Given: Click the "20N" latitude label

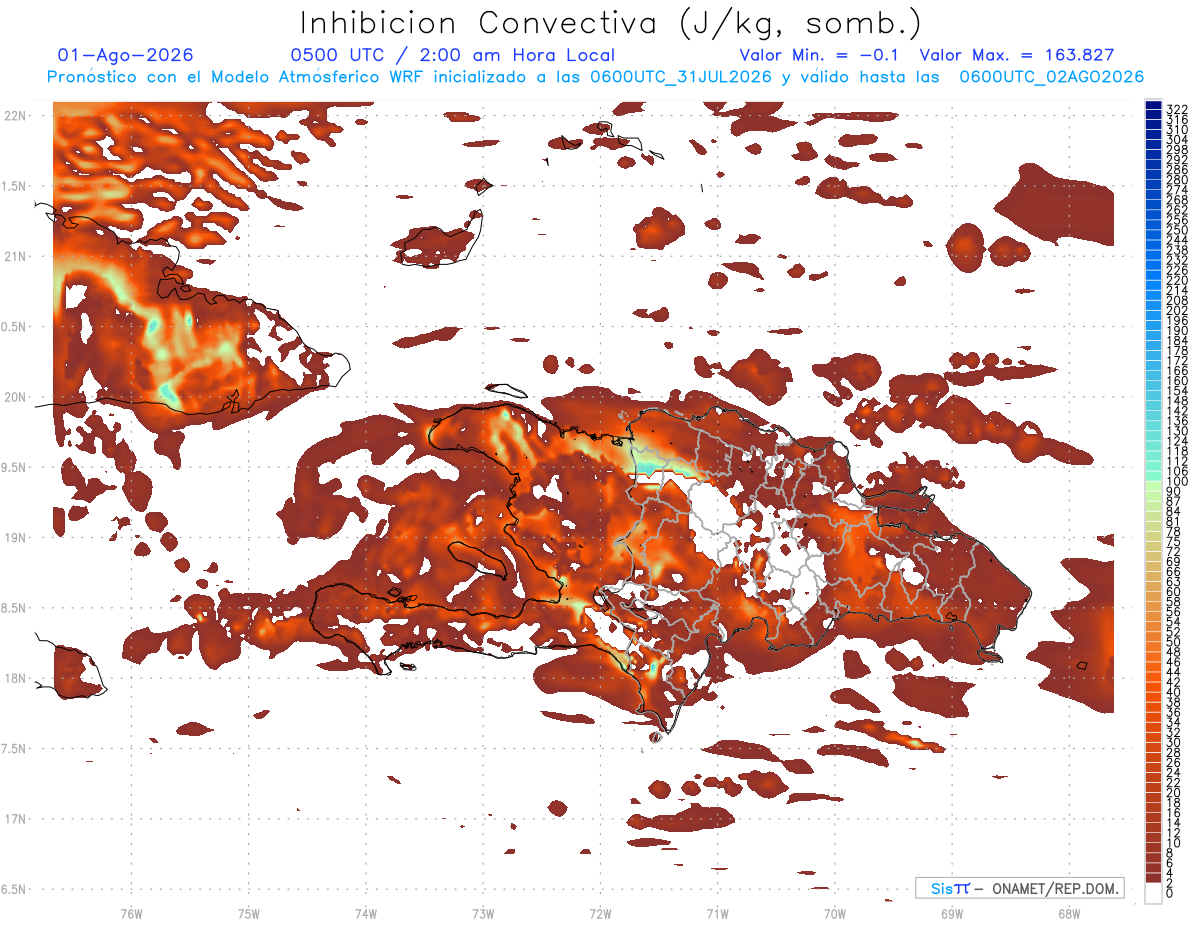Looking at the screenshot, I should (15, 397).
